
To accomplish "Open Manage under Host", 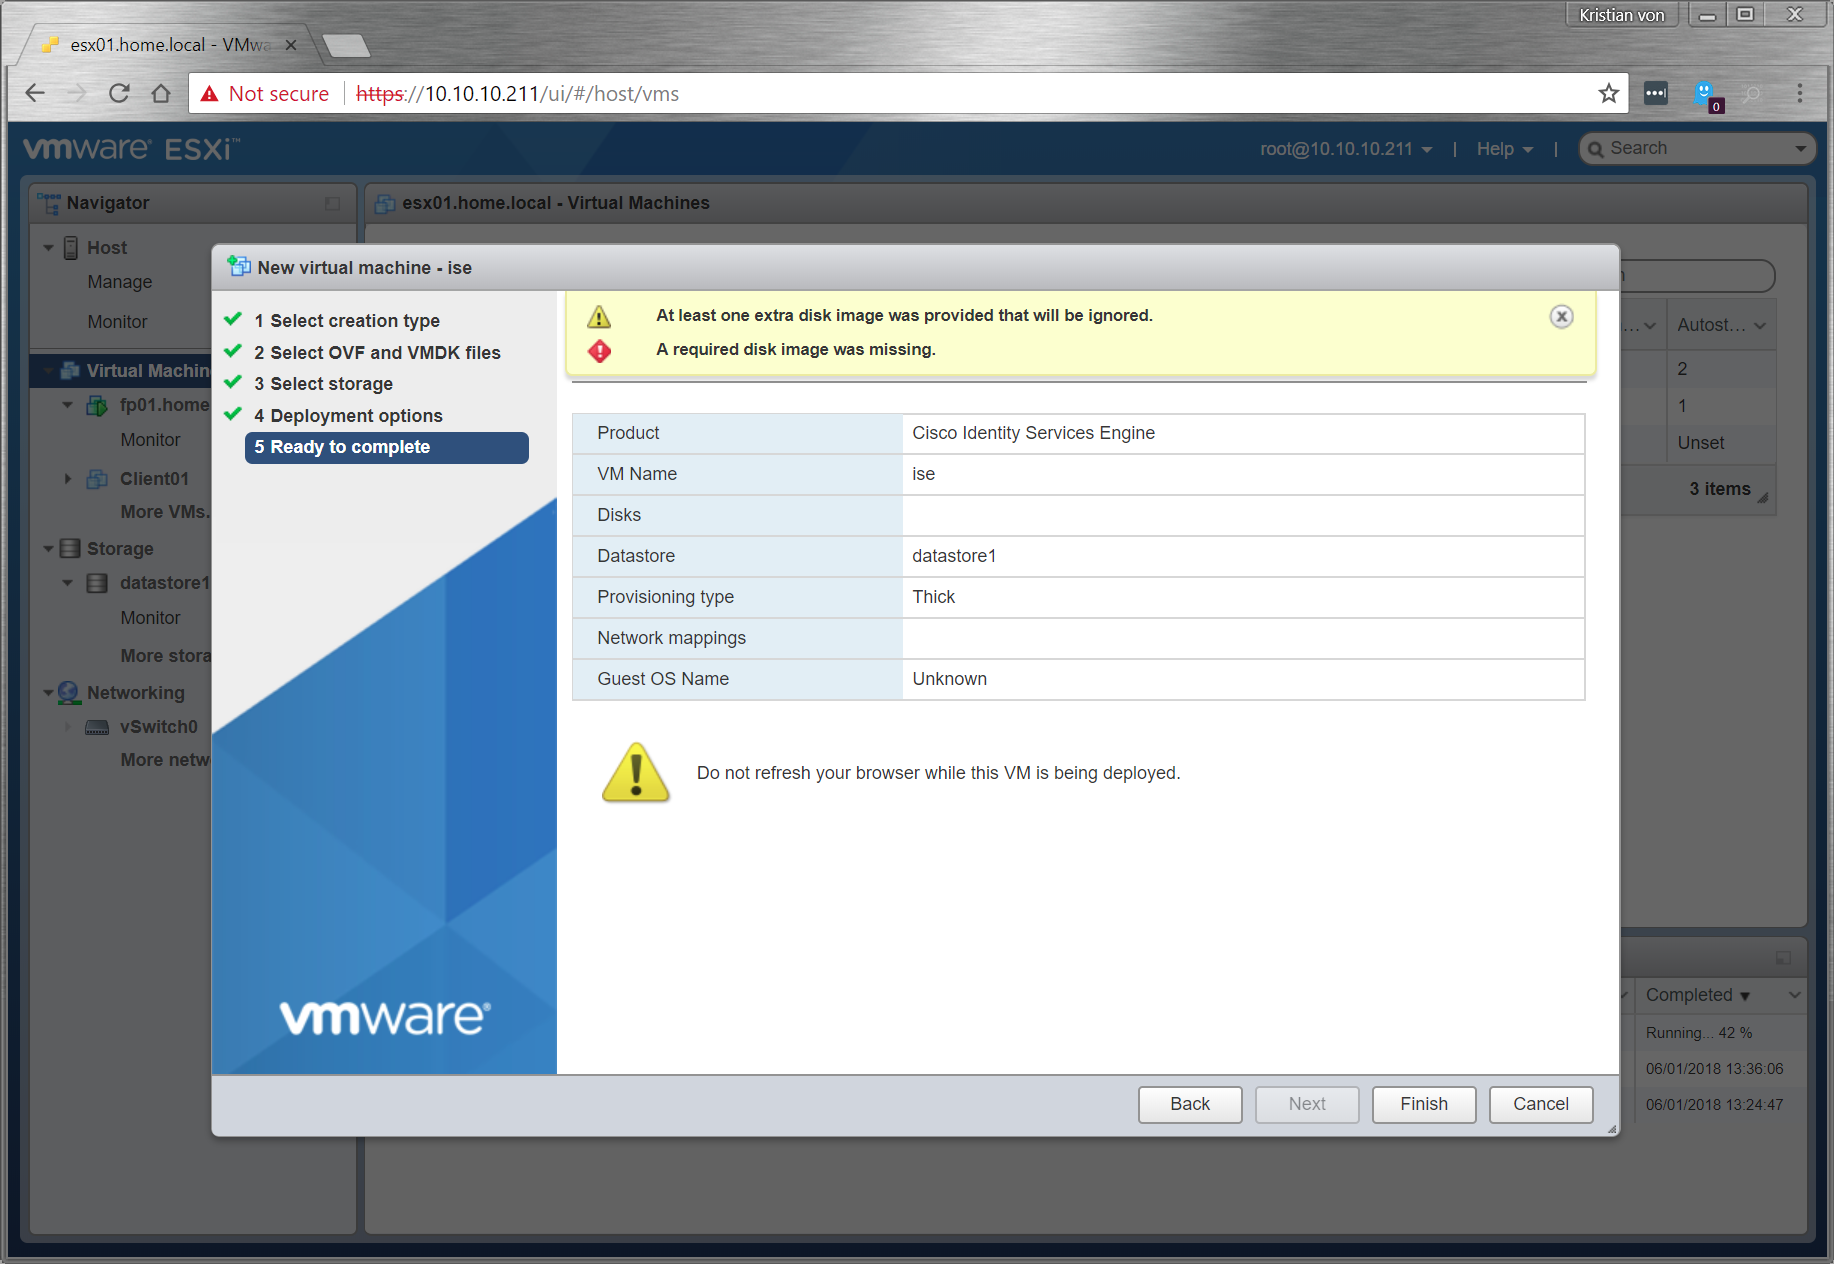I will tap(120, 282).
